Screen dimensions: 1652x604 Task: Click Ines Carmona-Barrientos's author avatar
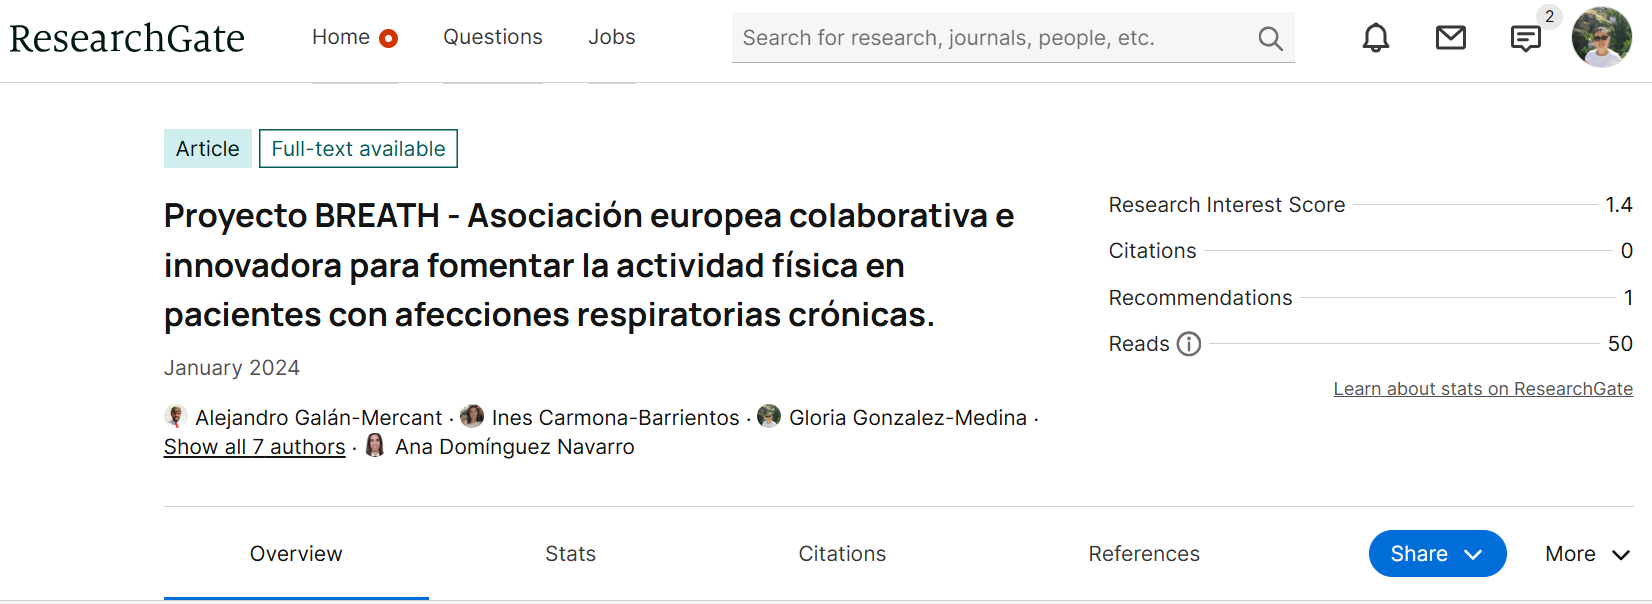472,416
